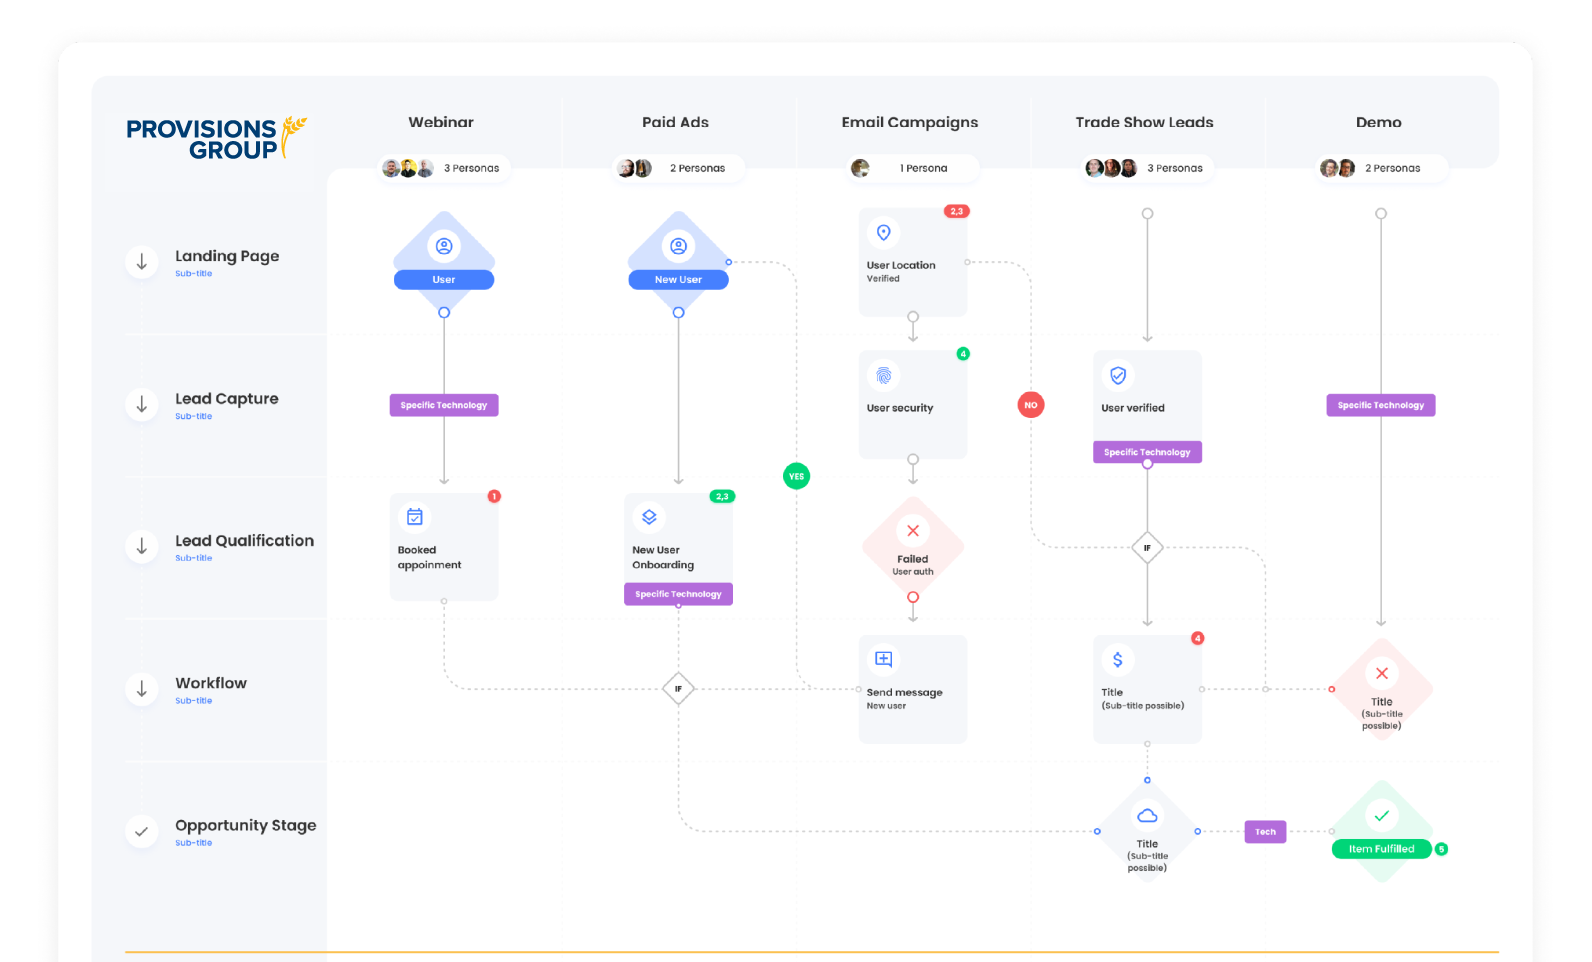The height and width of the screenshot is (962, 1592).
Task: Click the Item Fulfilled green button
Action: click(1381, 849)
